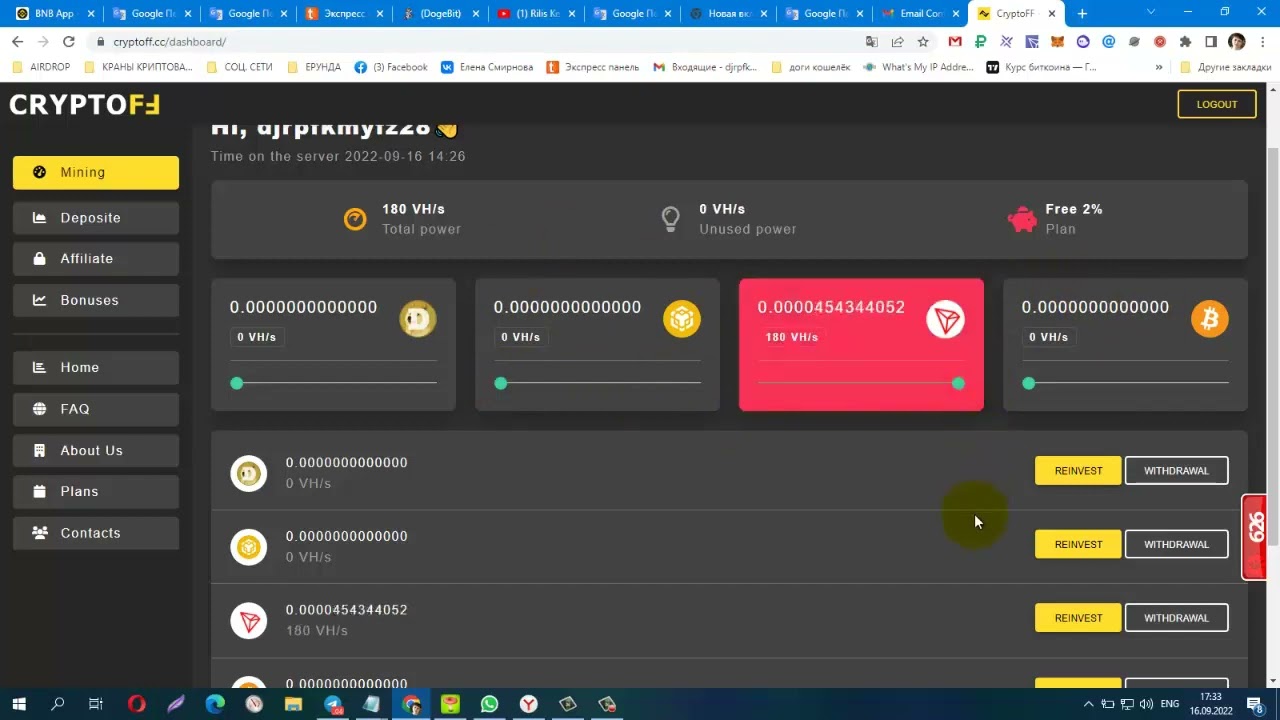Viewport: 1280px width, 720px height.
Task: Click the pink piggy bank Plan icon
Action: 1023,219
